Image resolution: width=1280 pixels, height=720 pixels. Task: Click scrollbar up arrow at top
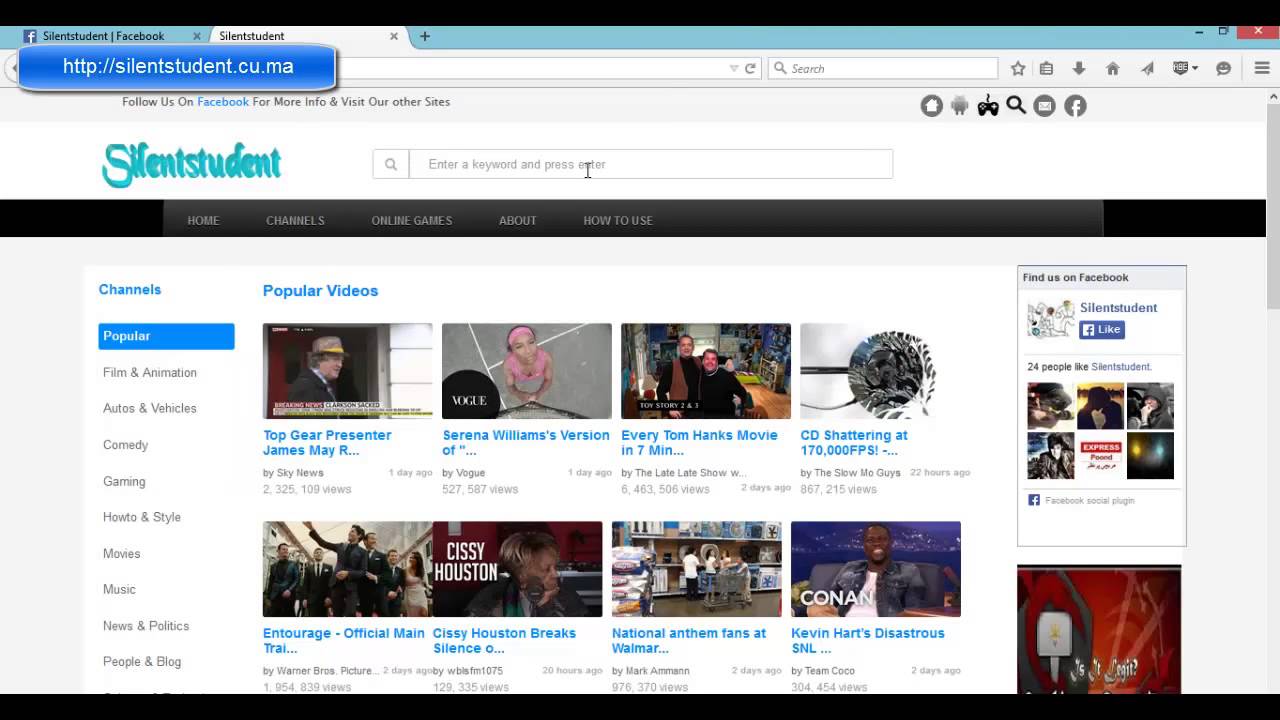point(1272,95)
